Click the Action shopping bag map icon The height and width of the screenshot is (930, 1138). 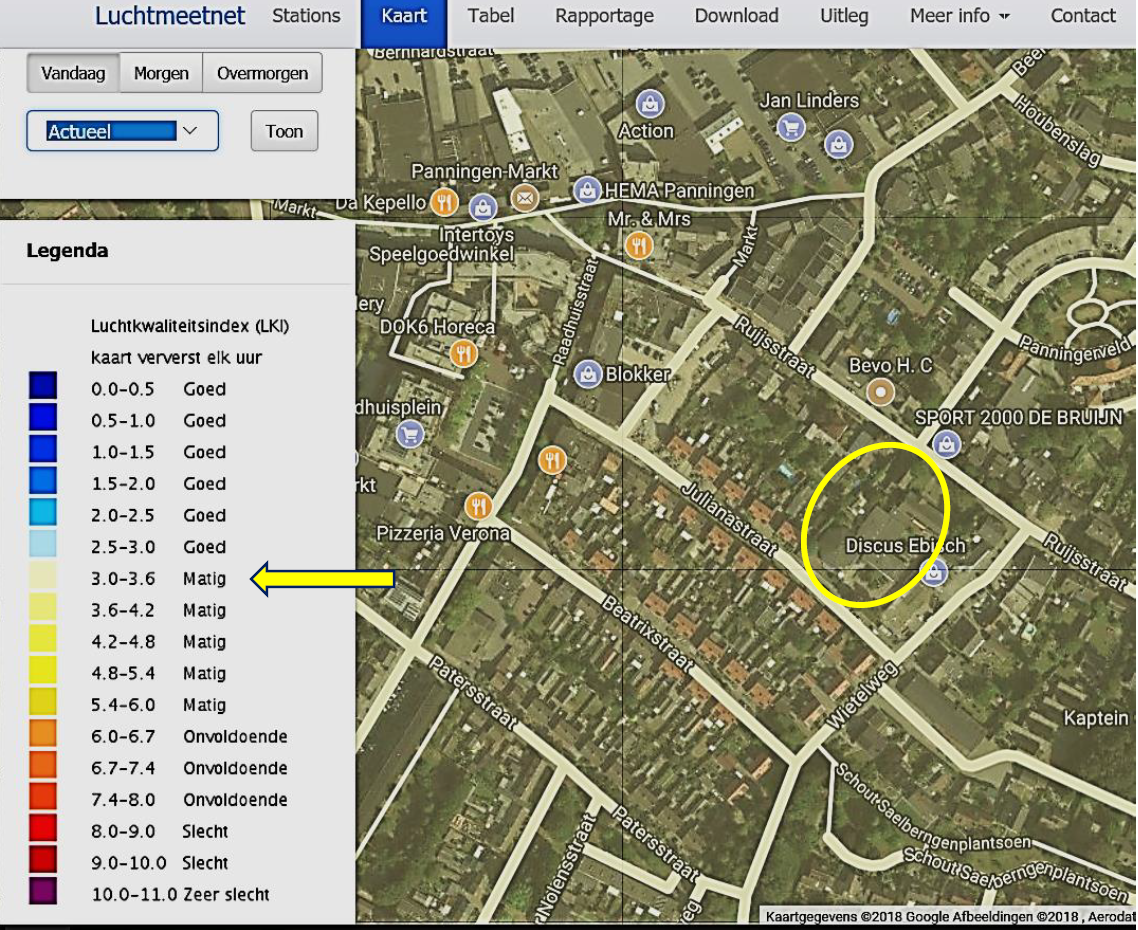point(650,104)
